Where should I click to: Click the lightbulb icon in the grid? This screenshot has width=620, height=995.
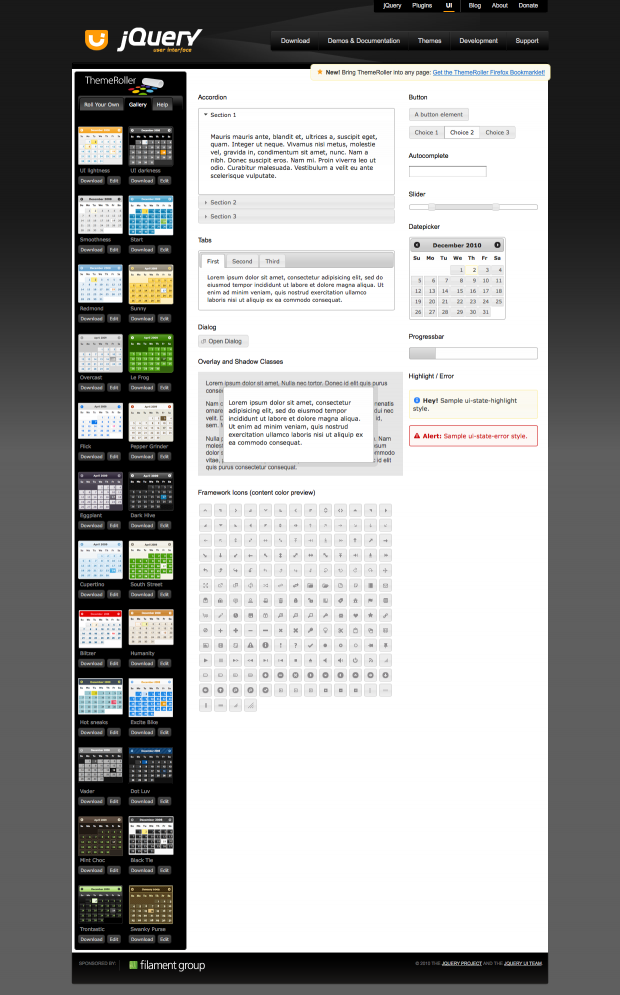326,630
